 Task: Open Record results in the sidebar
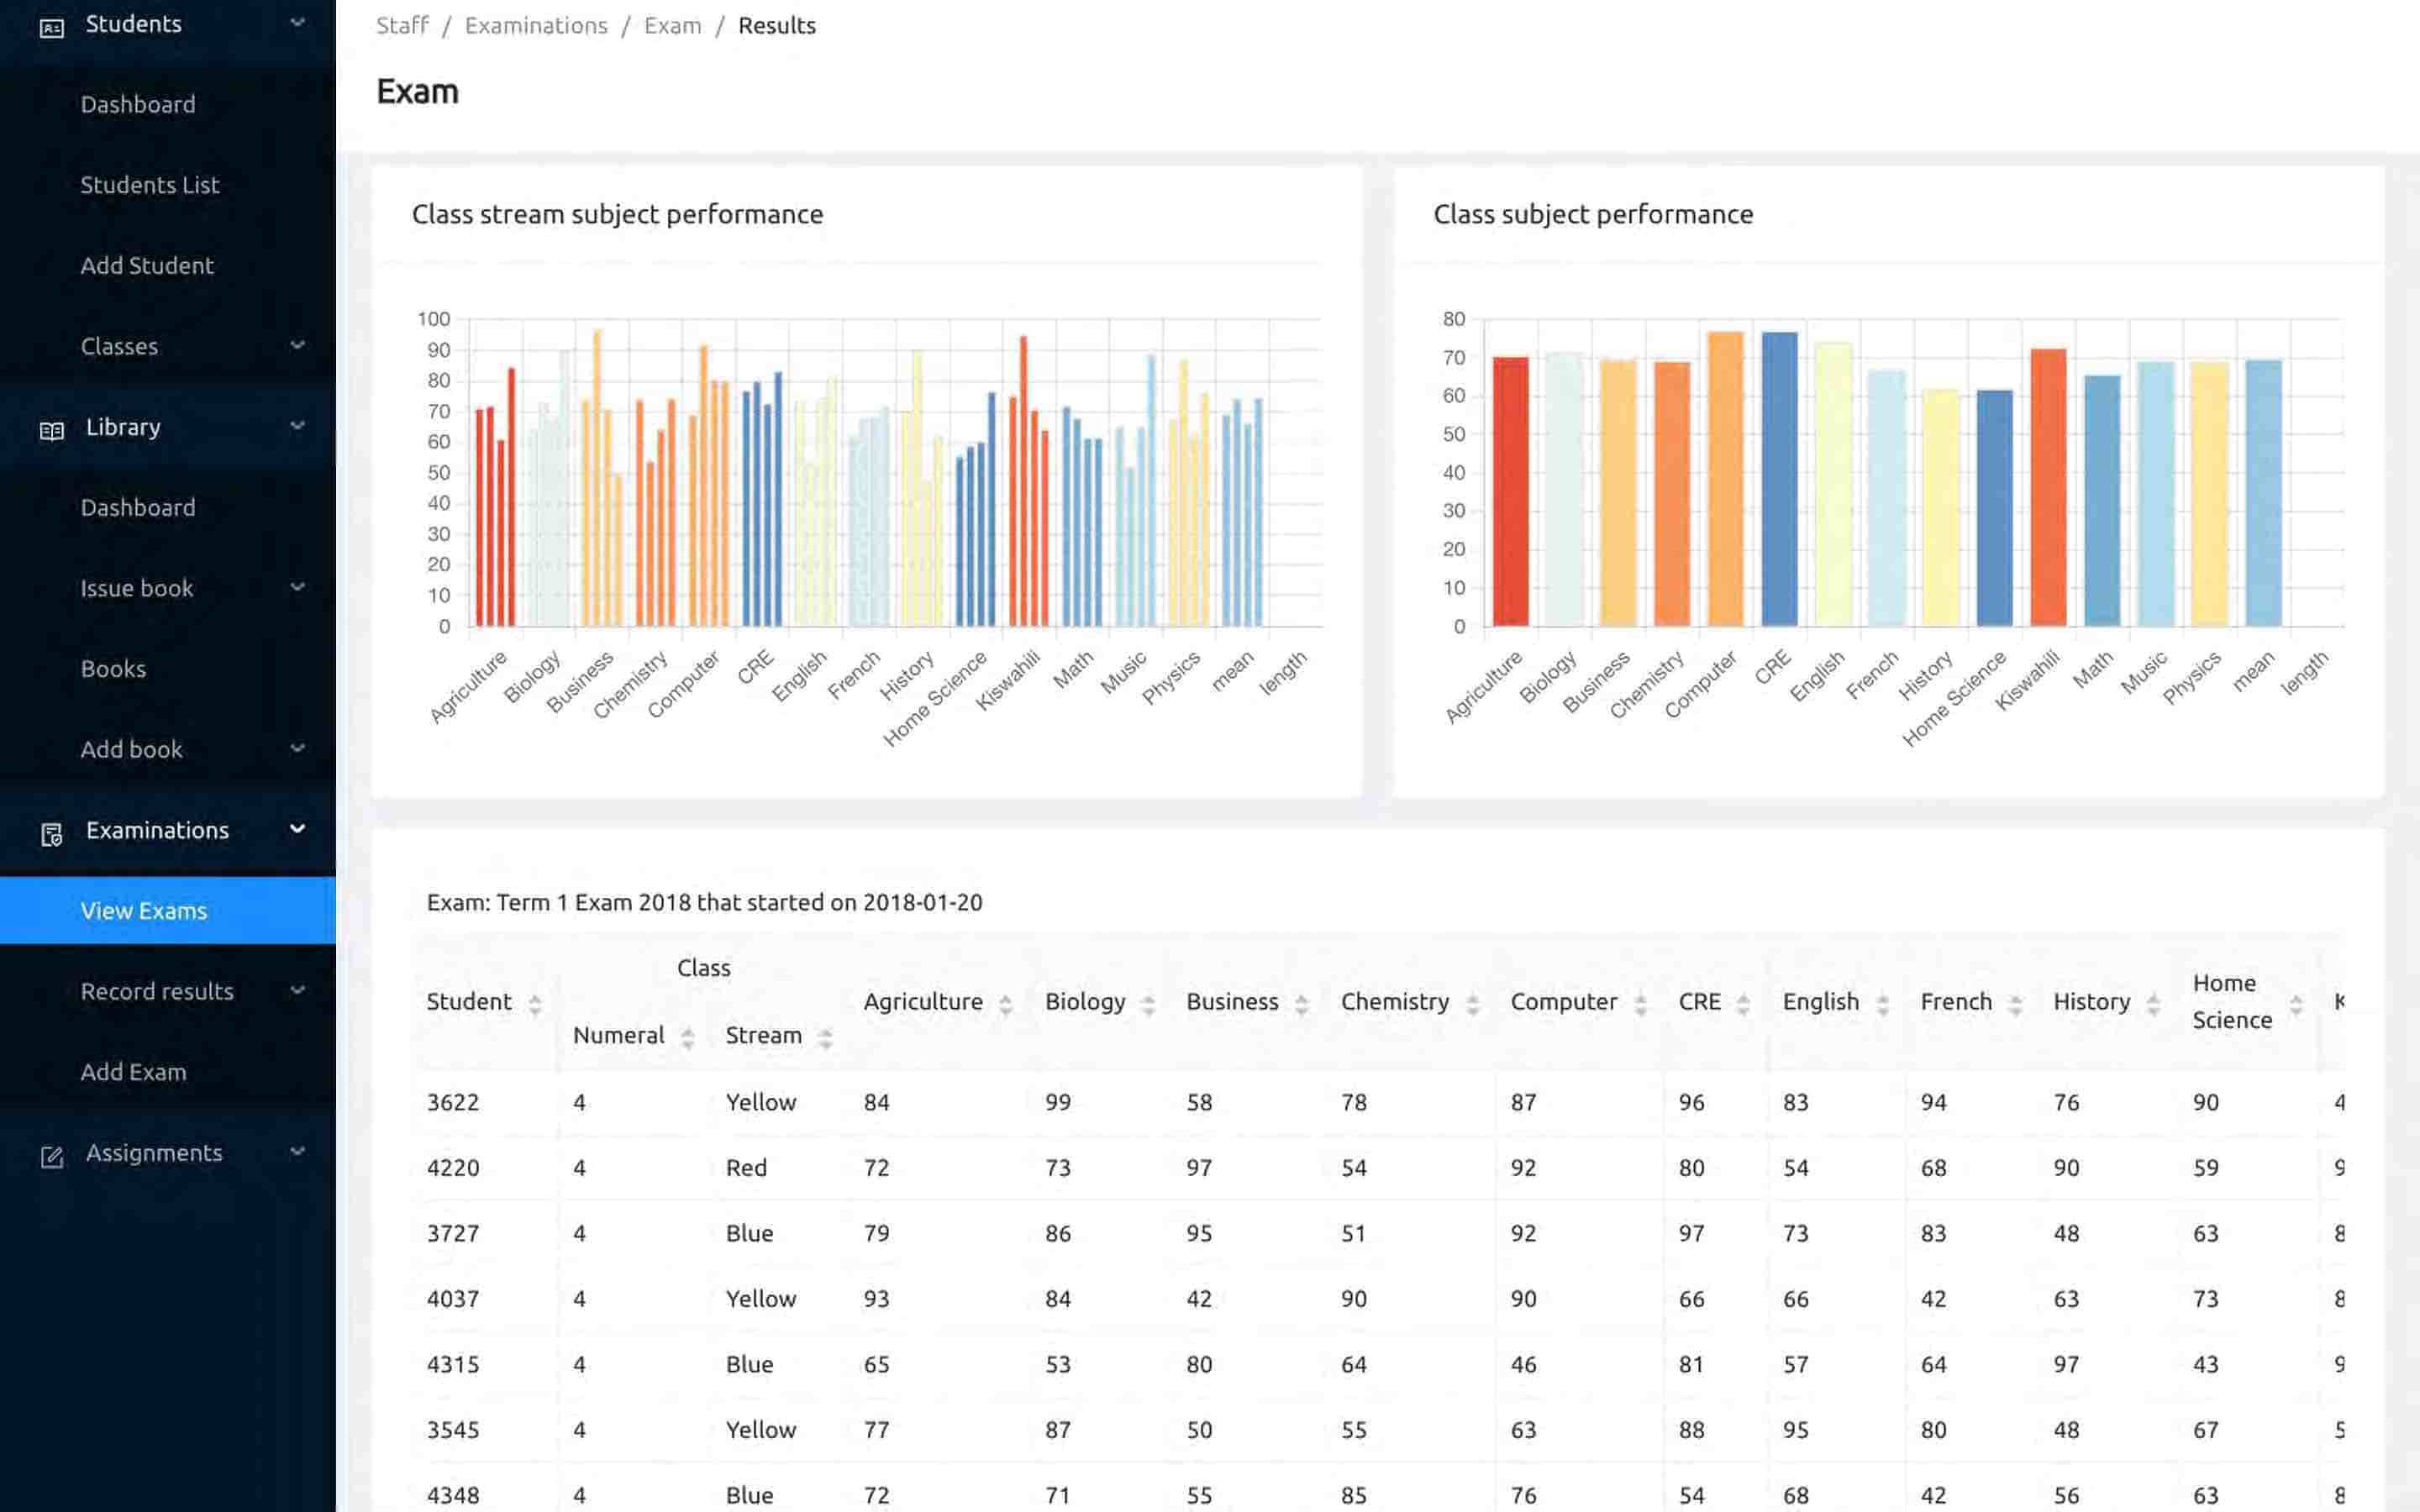(x=156, y=991)
